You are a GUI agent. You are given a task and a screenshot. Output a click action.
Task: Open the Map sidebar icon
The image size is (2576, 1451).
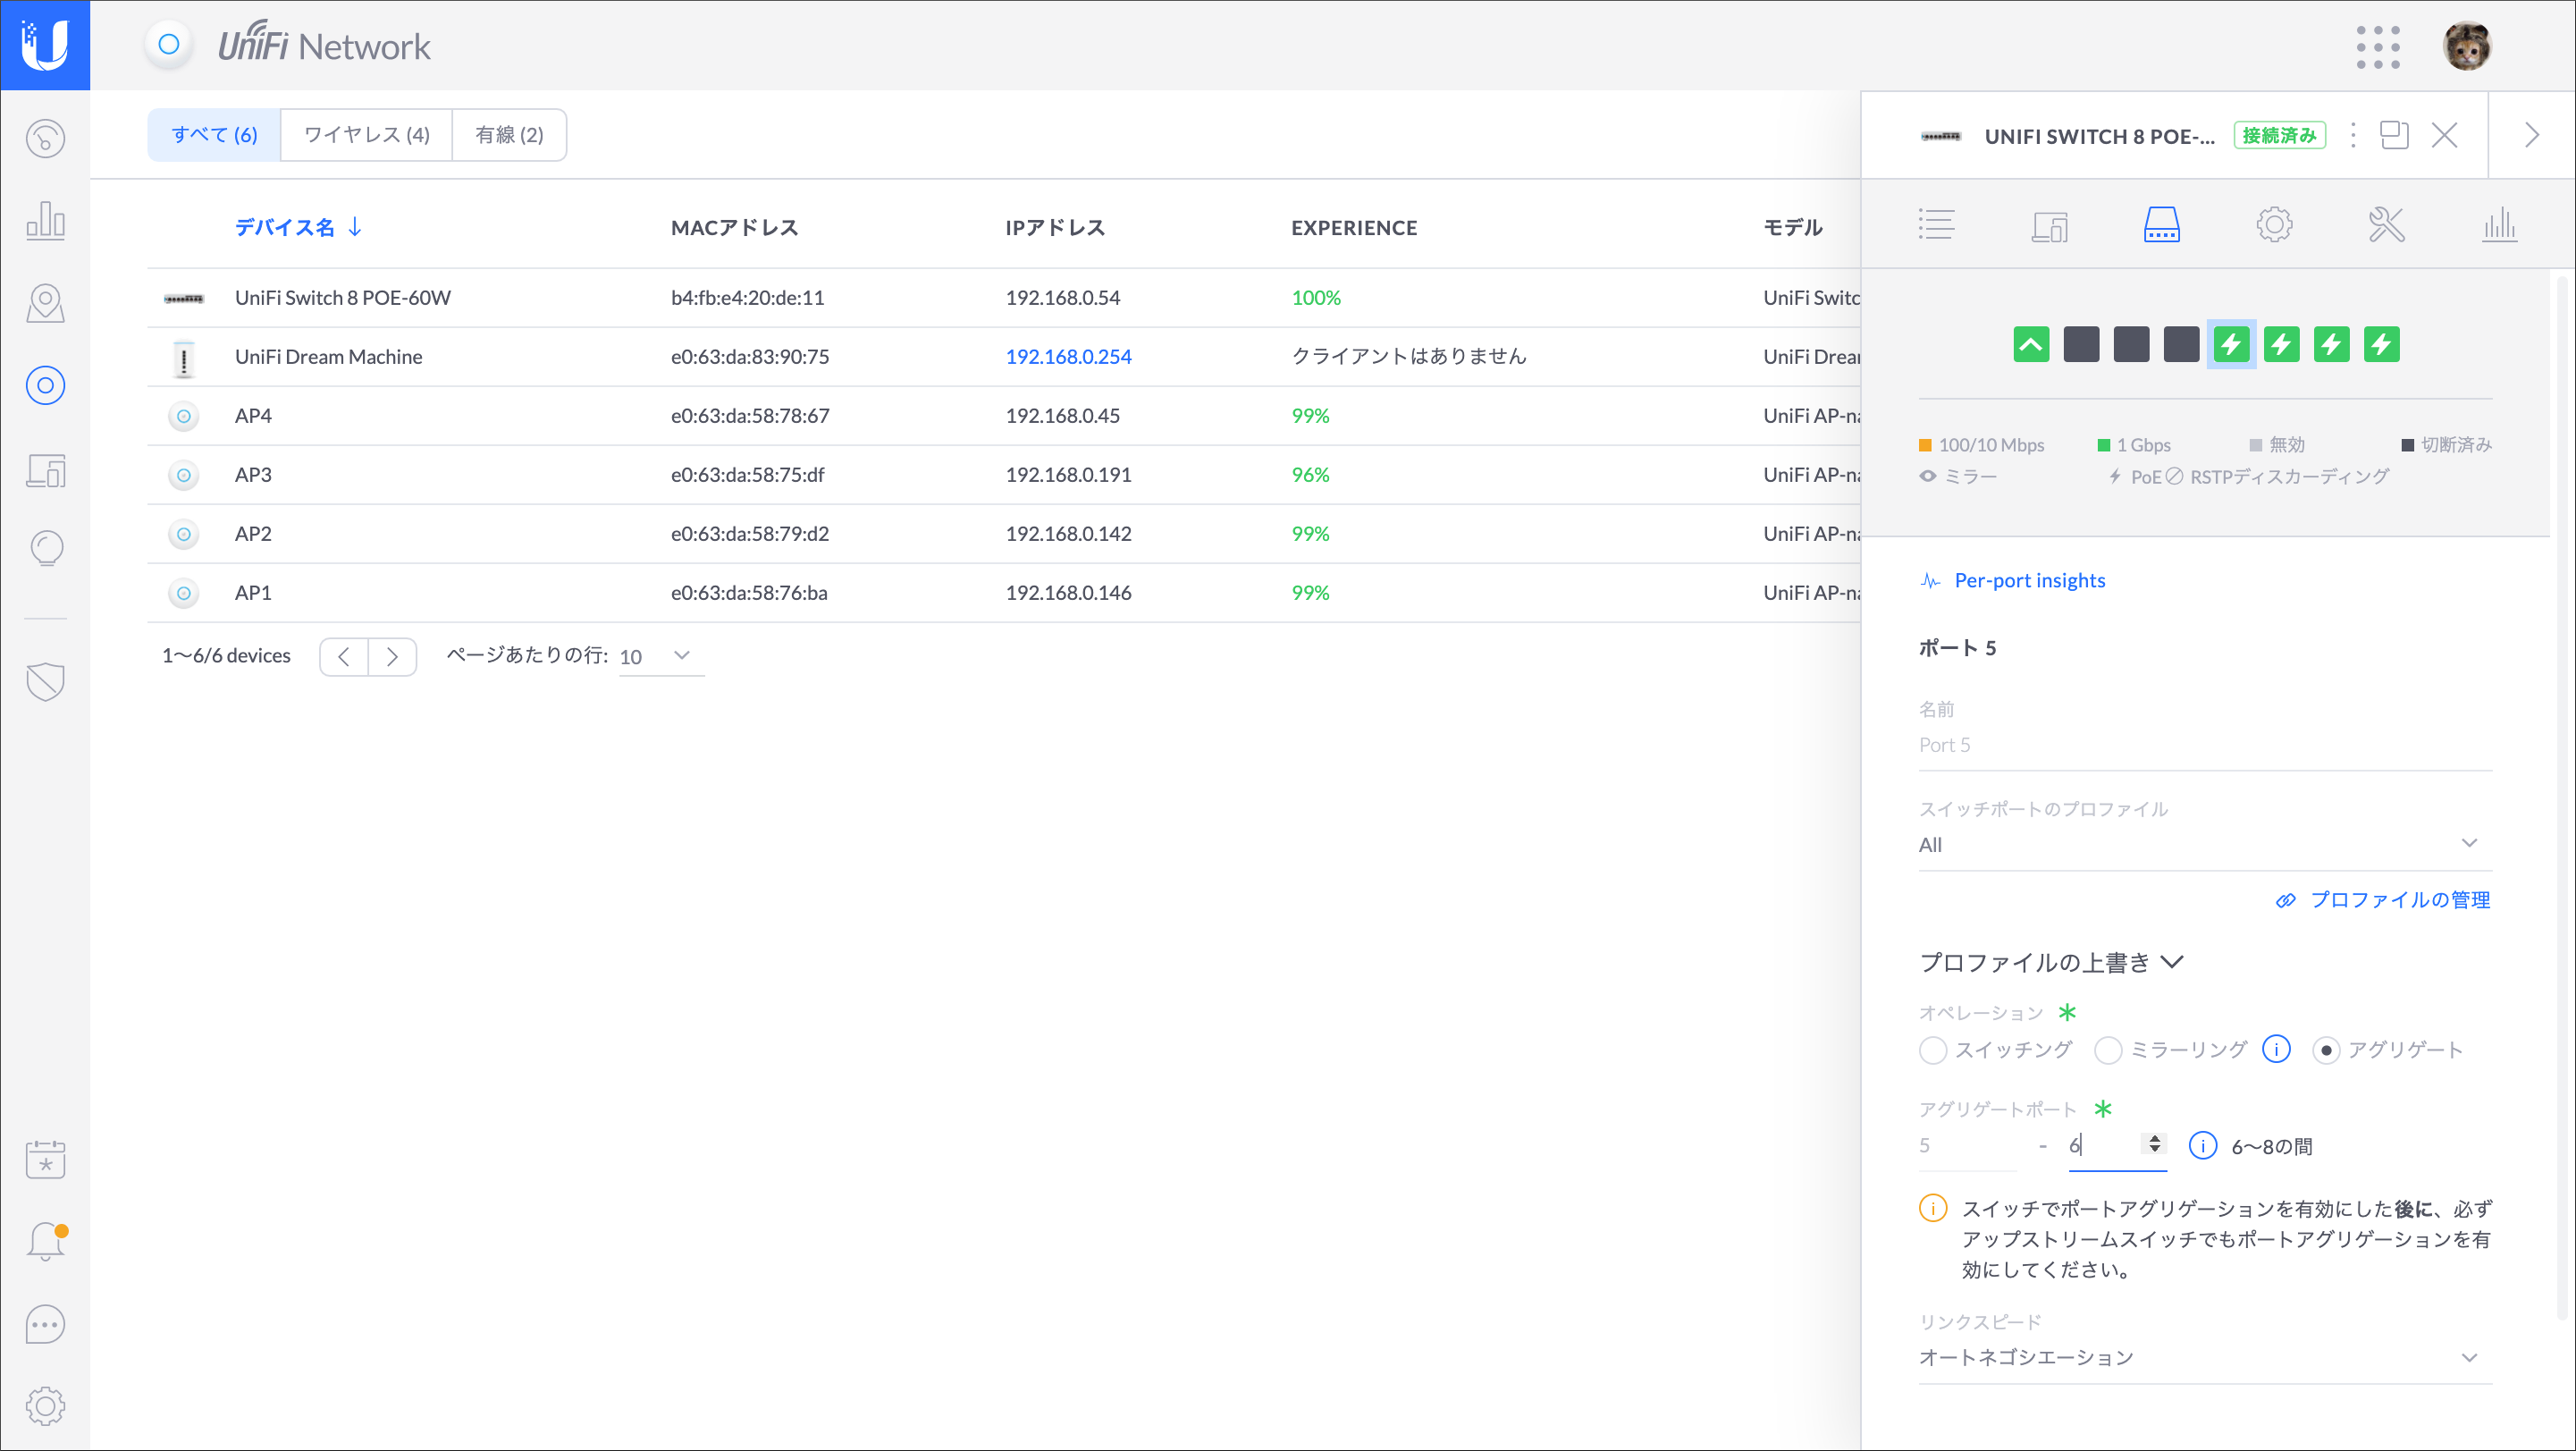point(45,303)
